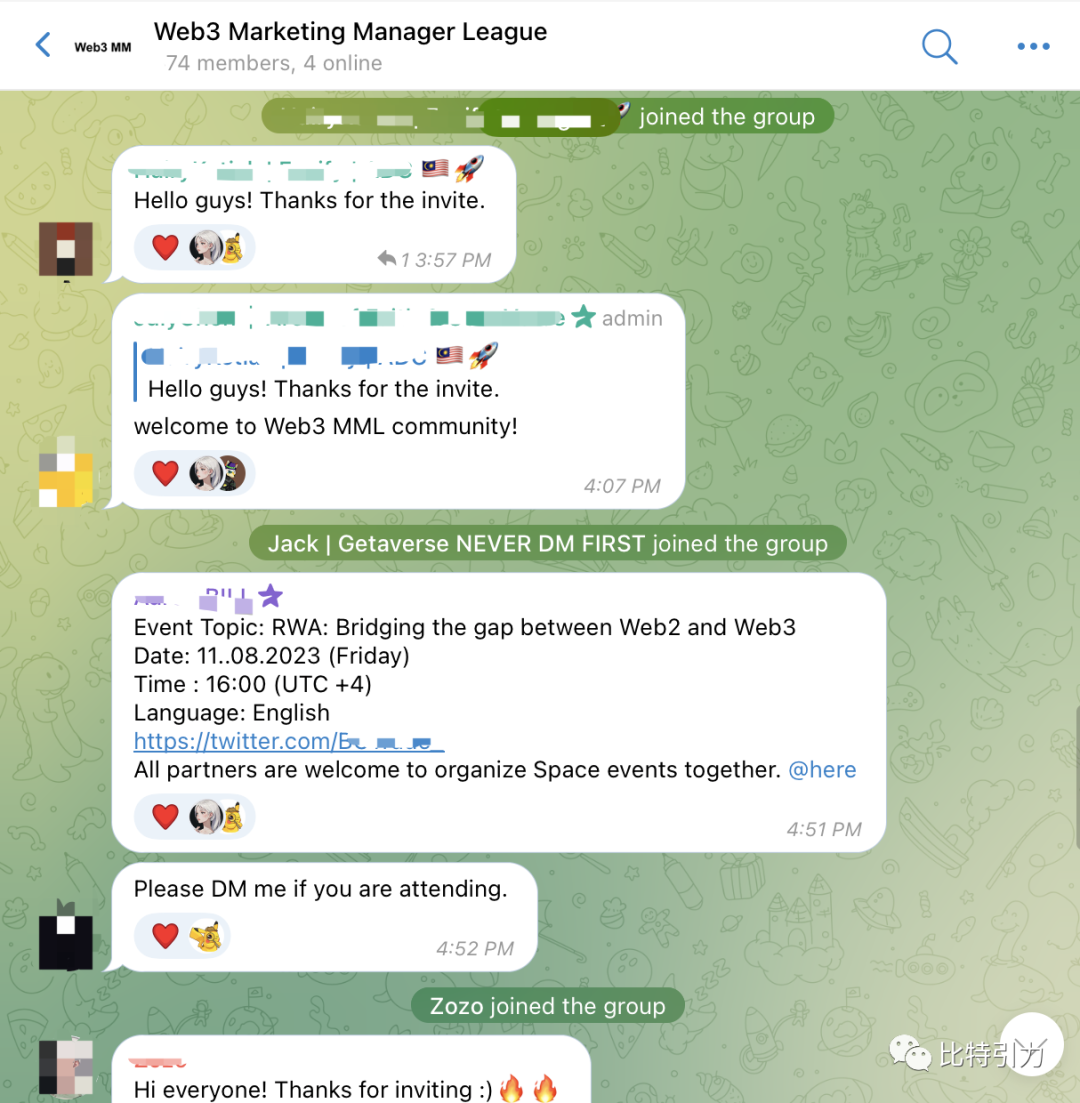The image size is (1080, 1103).
Task: Toggle heart reaction on event announcement
Action: (165, 817)
